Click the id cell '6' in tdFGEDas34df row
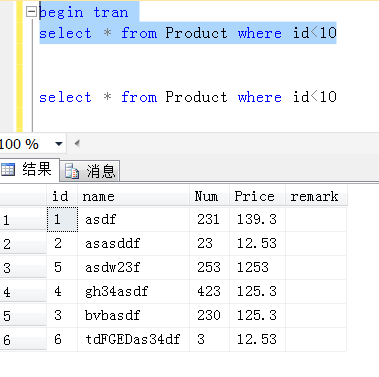The width and height of the screenshot is (379, 377). tap(62, 339)
